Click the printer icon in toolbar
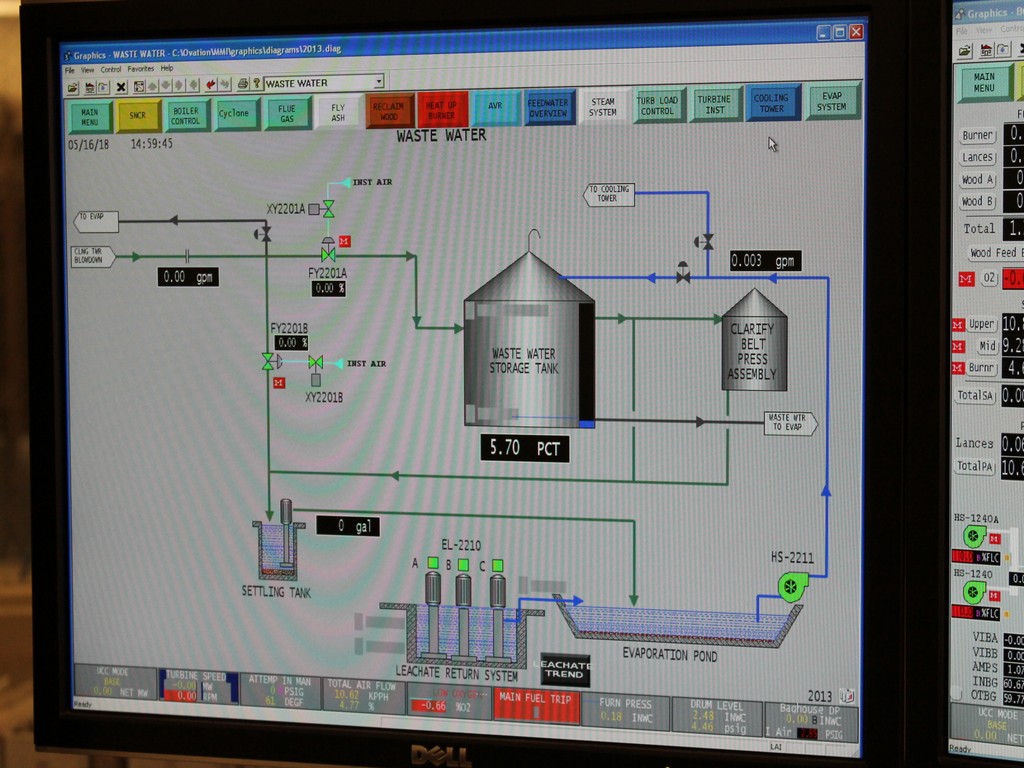The width and height of the screenshot is (1024, 768). (x=241, y=84)
